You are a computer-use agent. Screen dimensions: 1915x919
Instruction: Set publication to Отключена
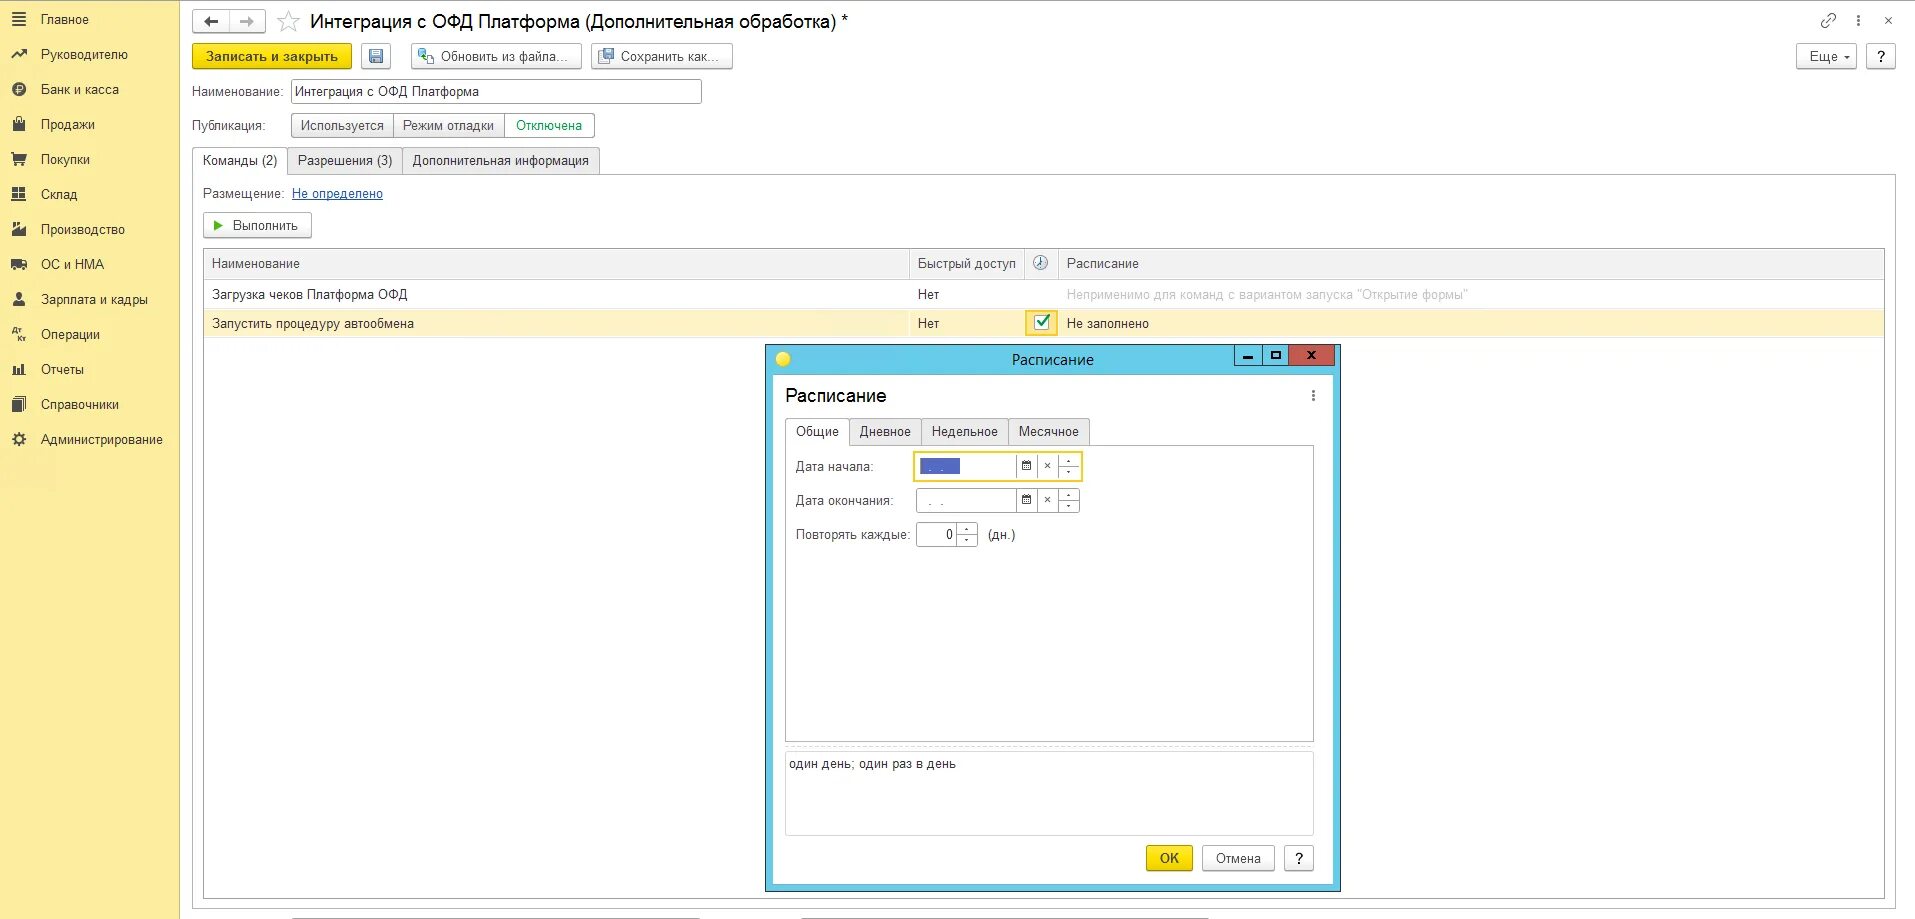pos(549,125)
